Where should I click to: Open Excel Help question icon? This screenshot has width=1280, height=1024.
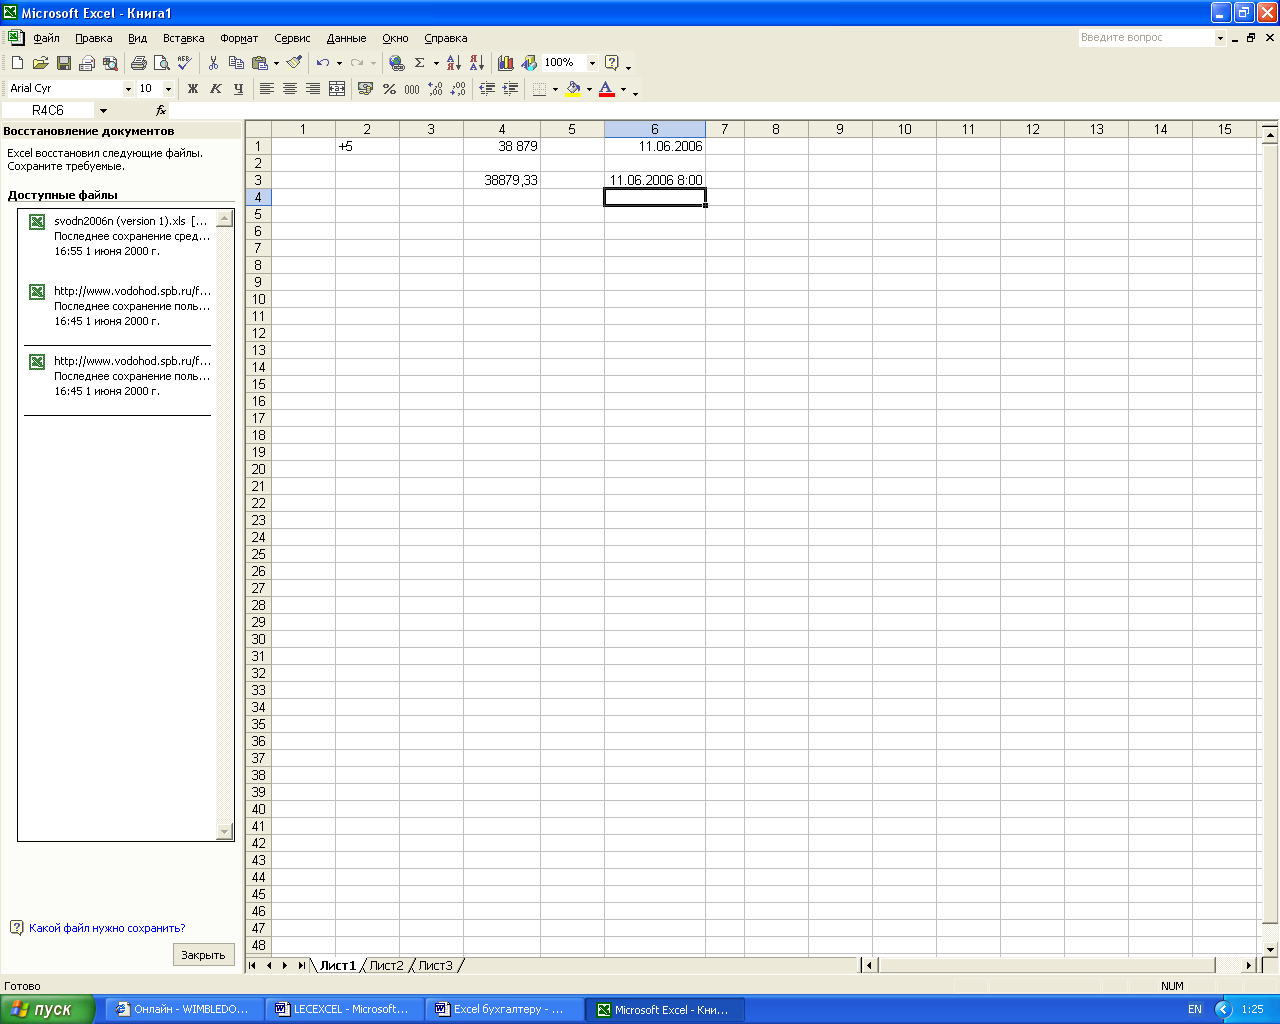(612, 63)
